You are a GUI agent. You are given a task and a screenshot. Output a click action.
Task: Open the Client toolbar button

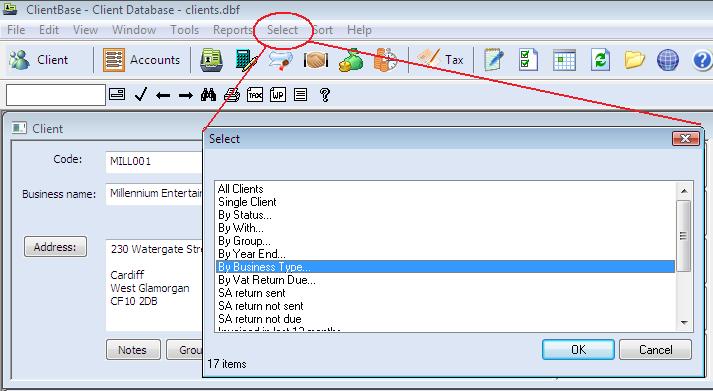click(x=38, y=60)
